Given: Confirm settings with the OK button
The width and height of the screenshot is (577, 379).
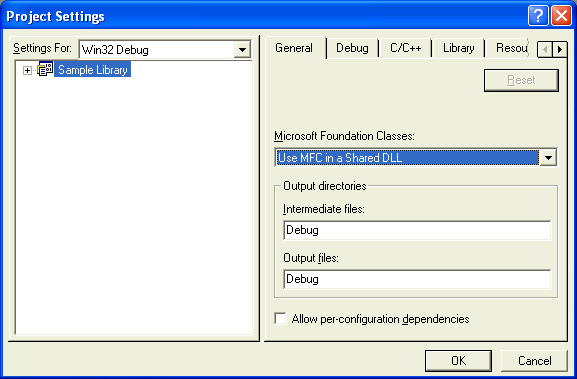Looking at the screenshot, I should [458, 361].
